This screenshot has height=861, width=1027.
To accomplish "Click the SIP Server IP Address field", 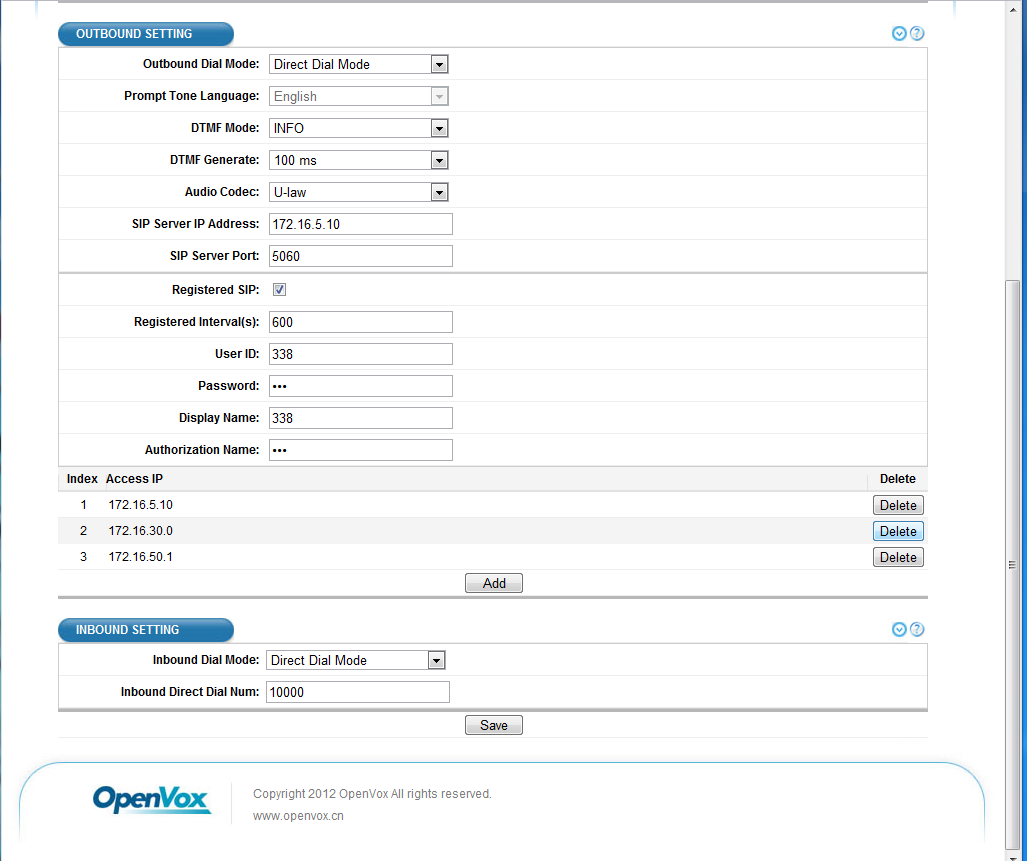I will 360,224.
